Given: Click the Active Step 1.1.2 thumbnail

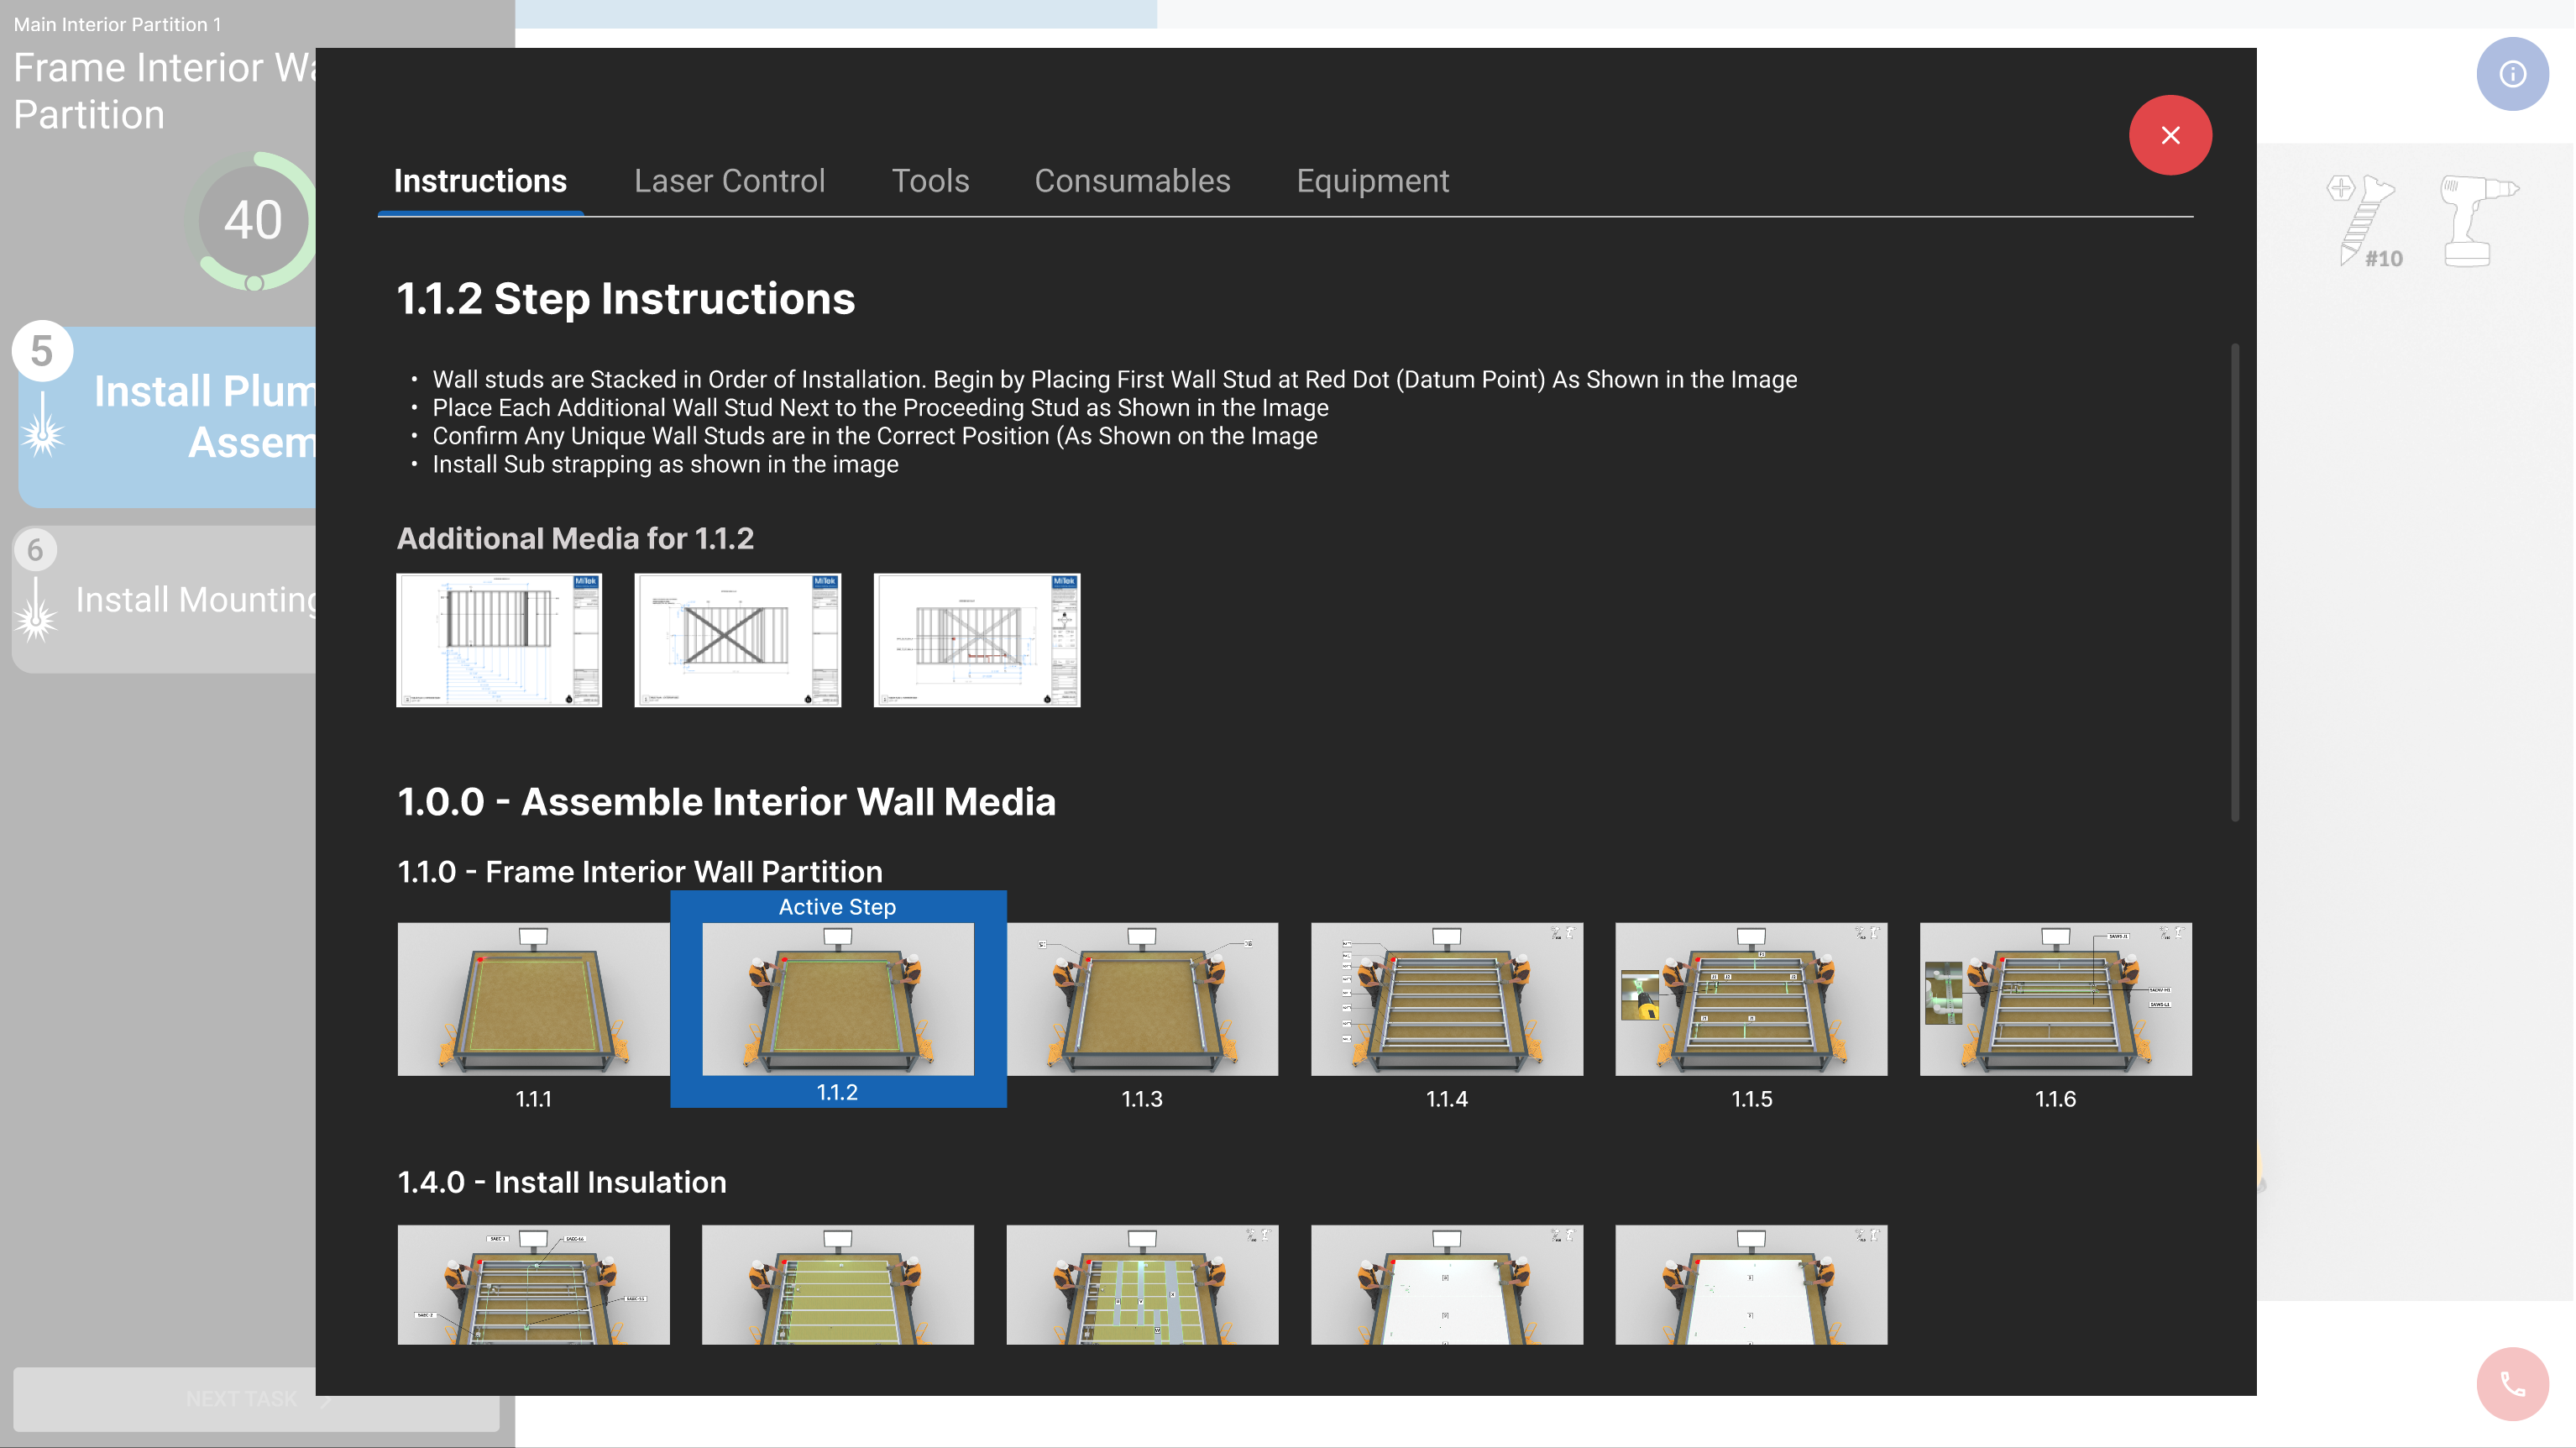Looking at the screenshot, I should (837, 999).
